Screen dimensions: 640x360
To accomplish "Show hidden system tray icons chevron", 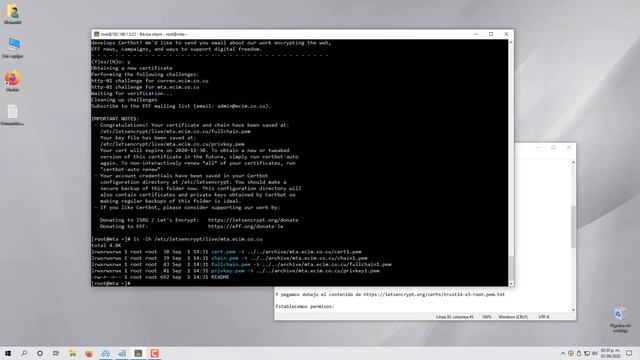I will 563,353.
